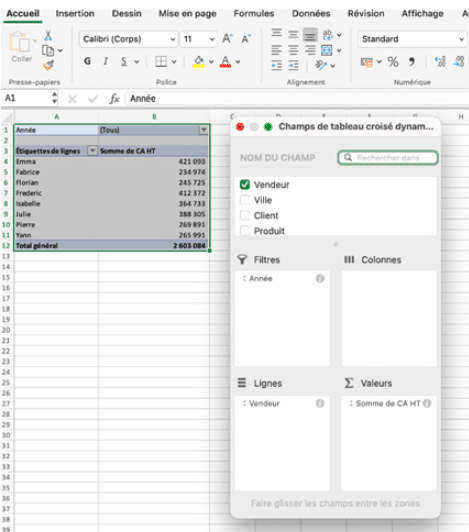Image resolution: width=469 pixels, height=532 pixels.
Task: Expand the font color options arrow
Action: click(238, 62)
